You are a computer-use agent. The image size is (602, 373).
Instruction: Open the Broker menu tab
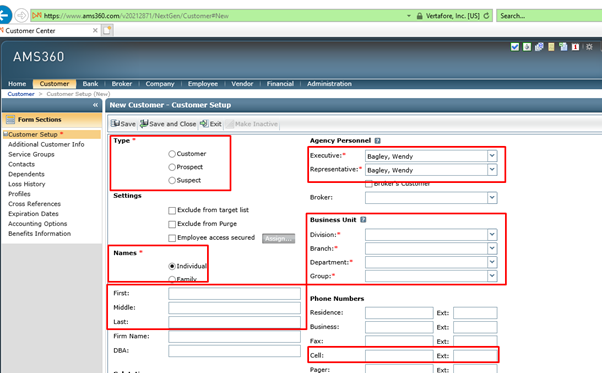click(x=122, y=84)
